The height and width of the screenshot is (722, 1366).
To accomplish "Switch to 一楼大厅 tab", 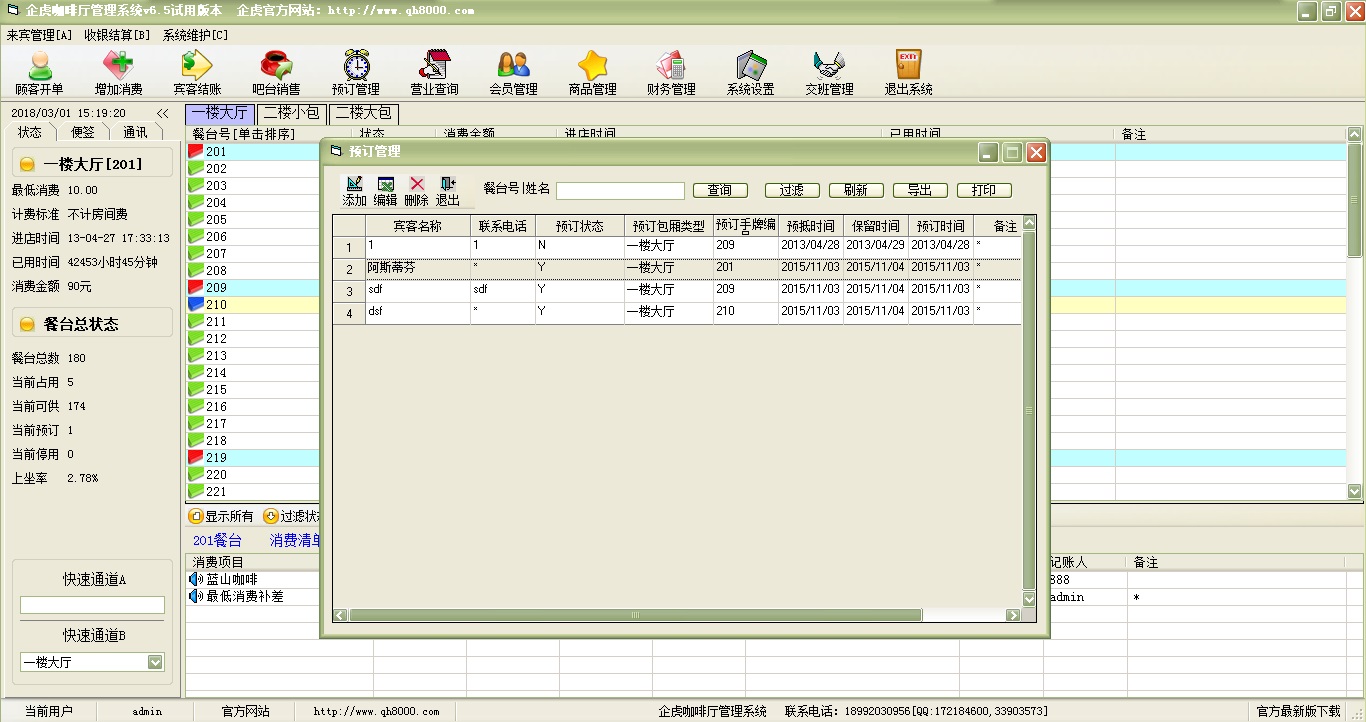I will [219, 113].
